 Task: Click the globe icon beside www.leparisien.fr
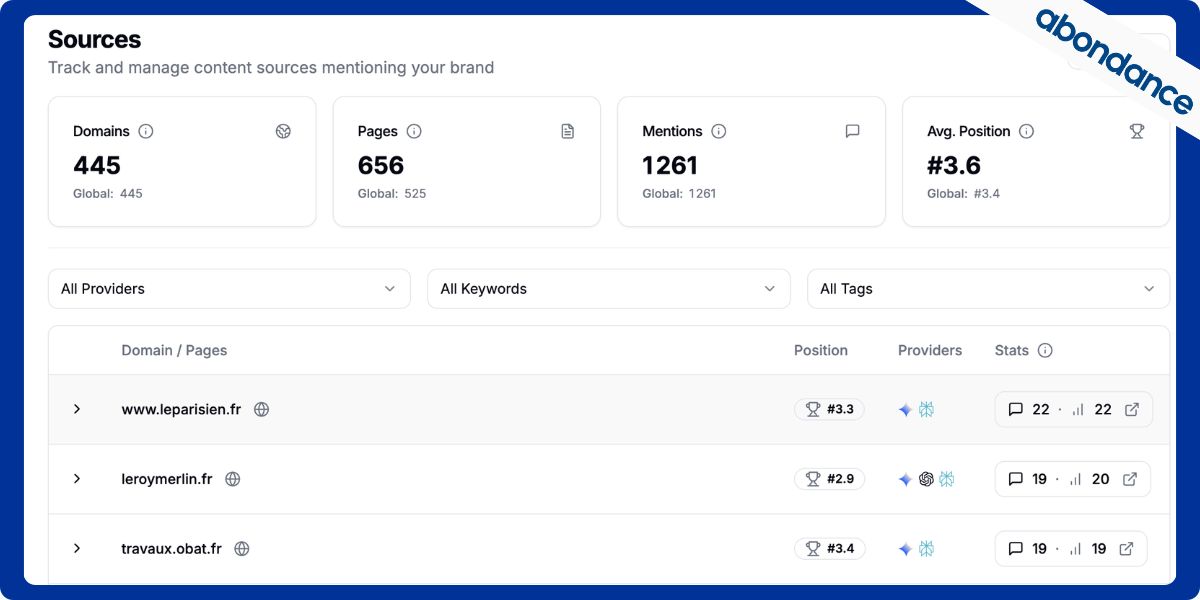pyautogui.click(x=262, y=409)
